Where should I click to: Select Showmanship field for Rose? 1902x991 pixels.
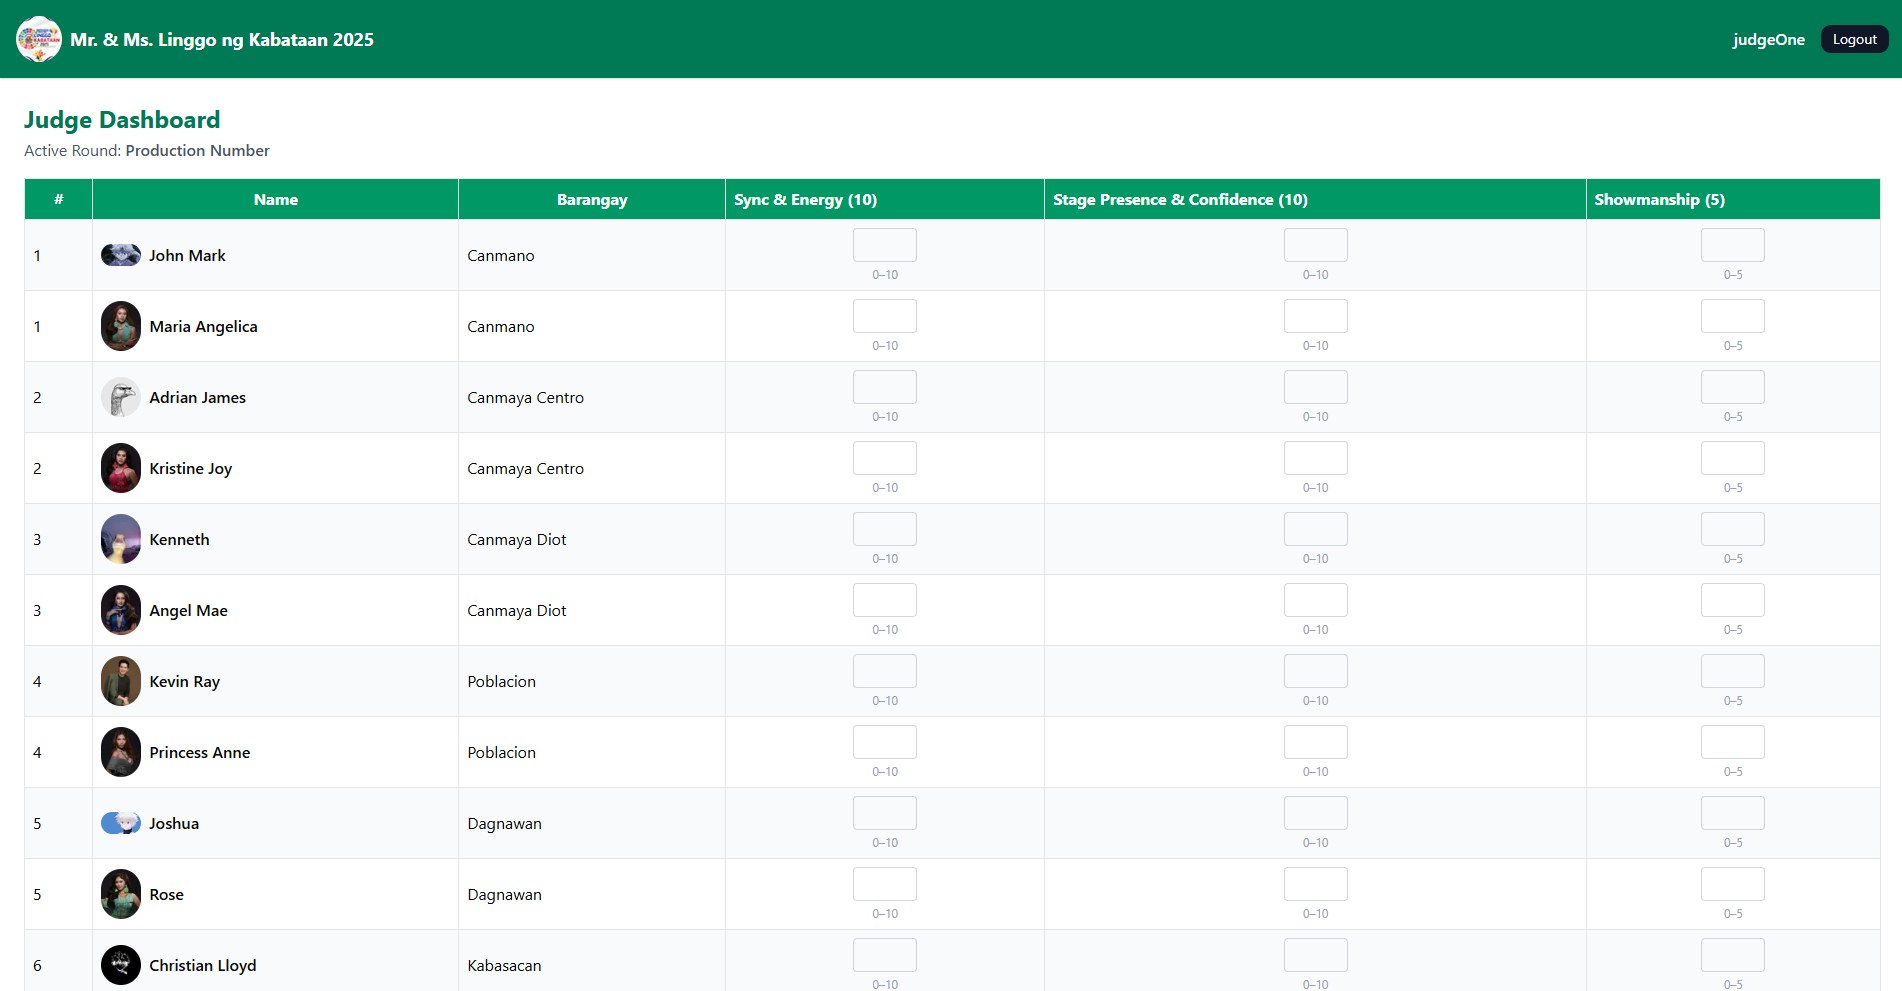[1732, 884]
